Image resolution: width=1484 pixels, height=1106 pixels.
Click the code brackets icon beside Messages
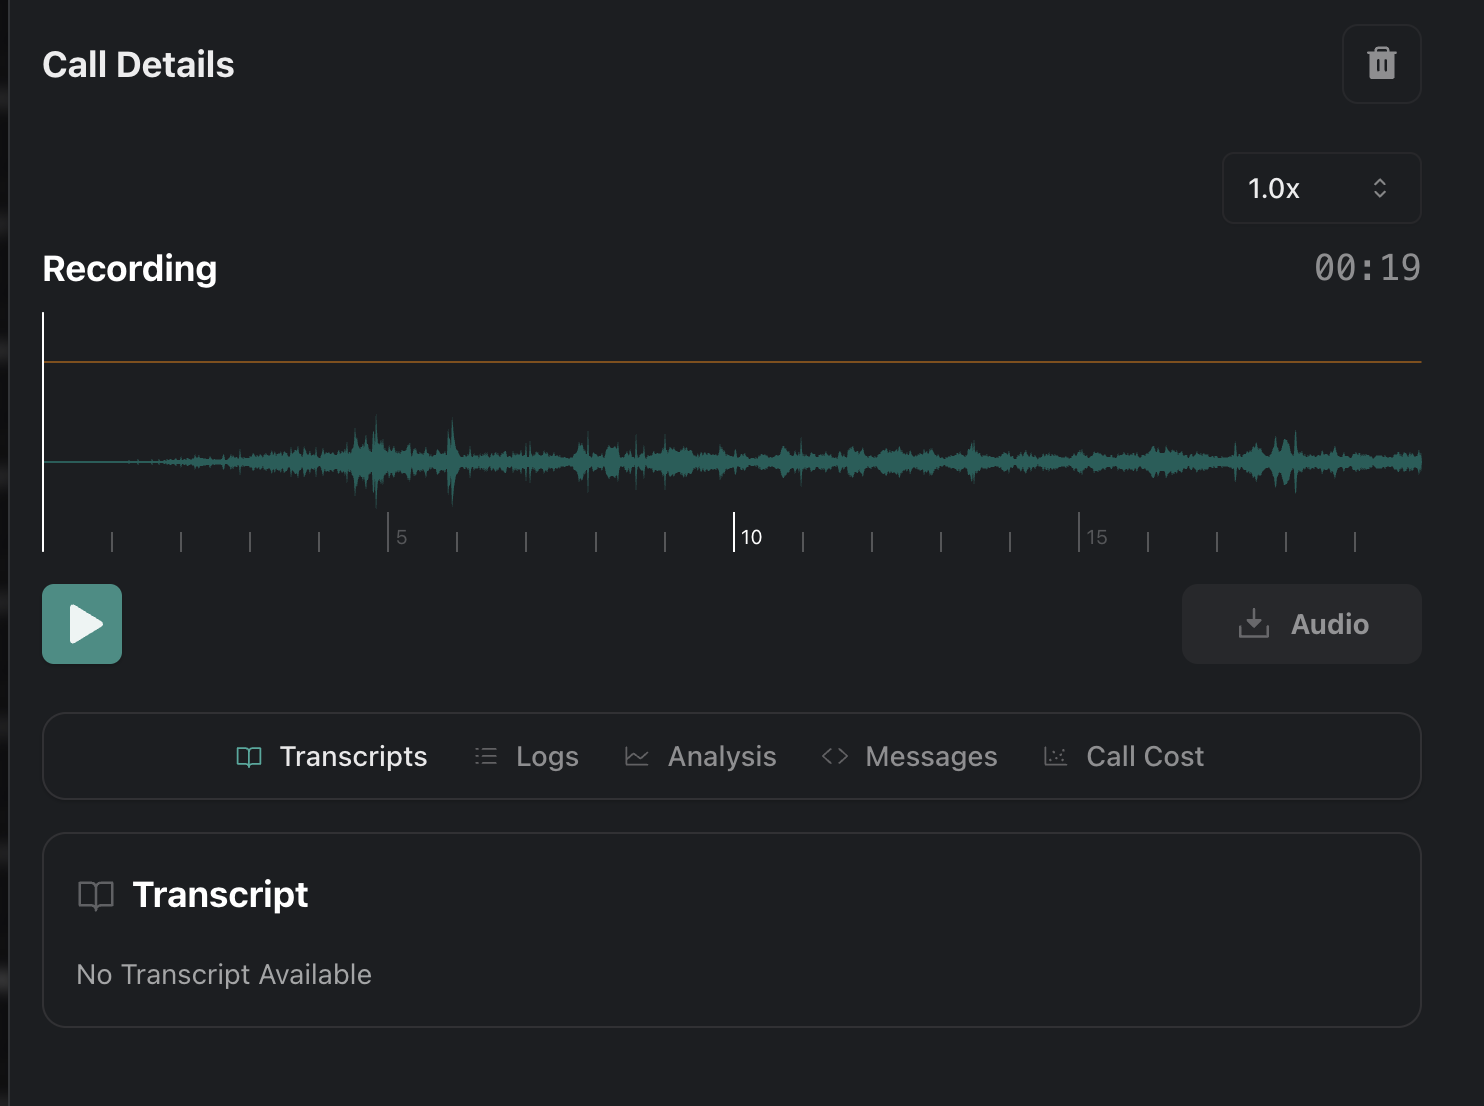[x=835, y=756]
